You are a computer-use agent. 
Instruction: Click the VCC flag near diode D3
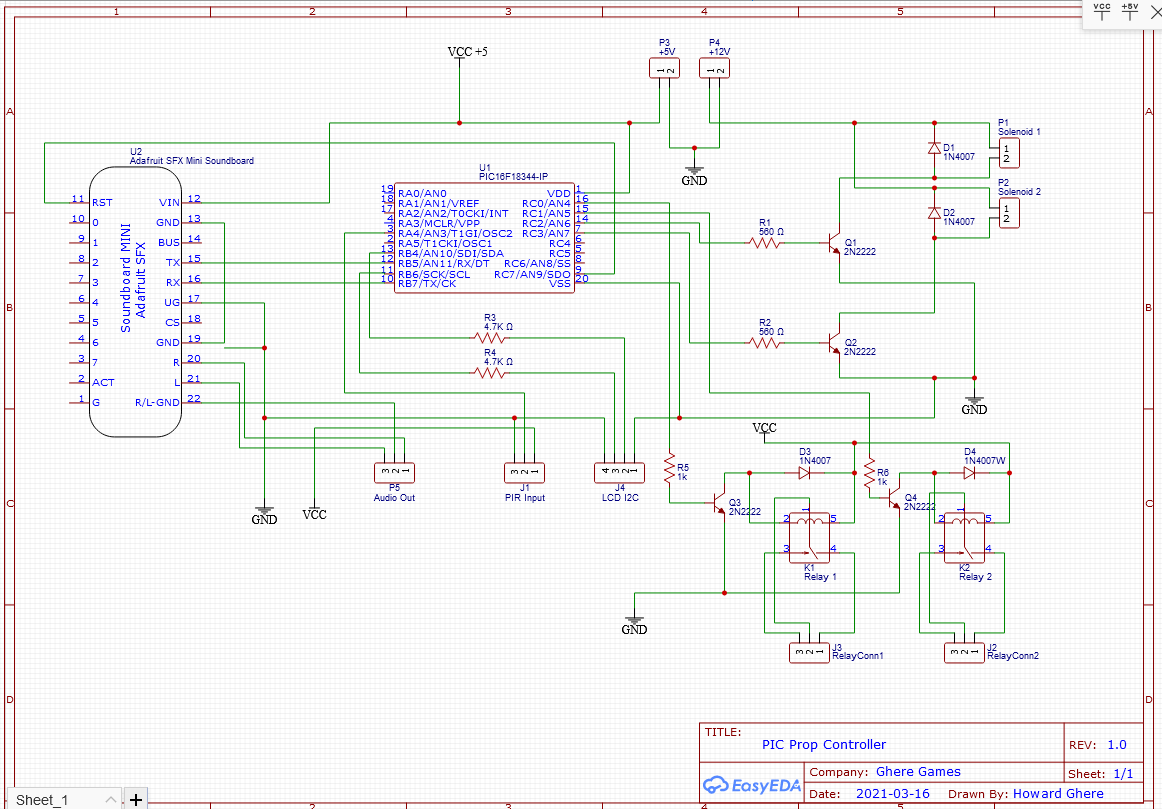764,428
